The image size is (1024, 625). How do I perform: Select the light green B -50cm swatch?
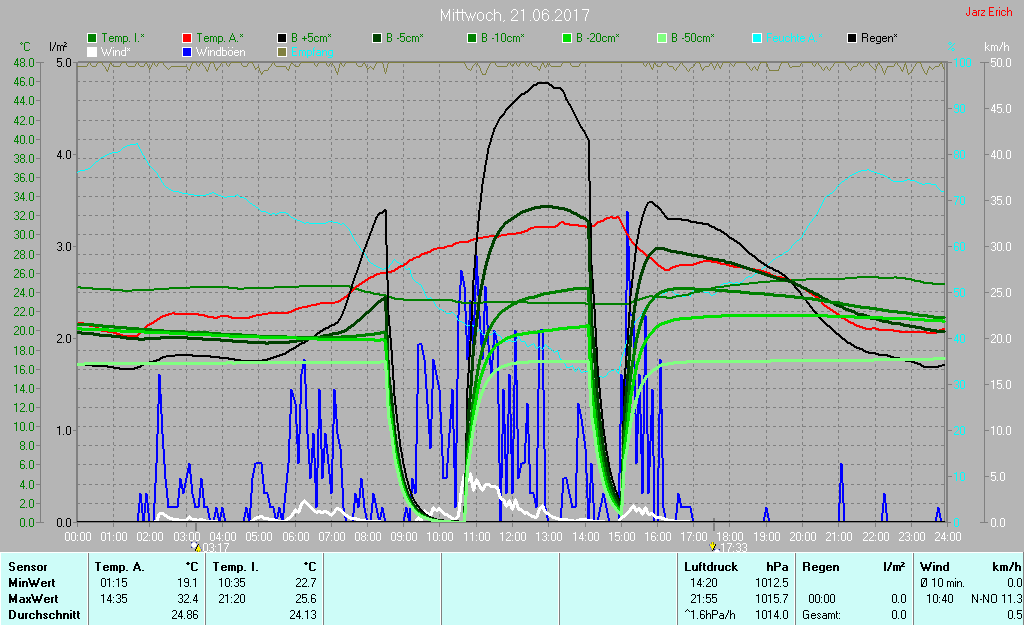[662, 38]
